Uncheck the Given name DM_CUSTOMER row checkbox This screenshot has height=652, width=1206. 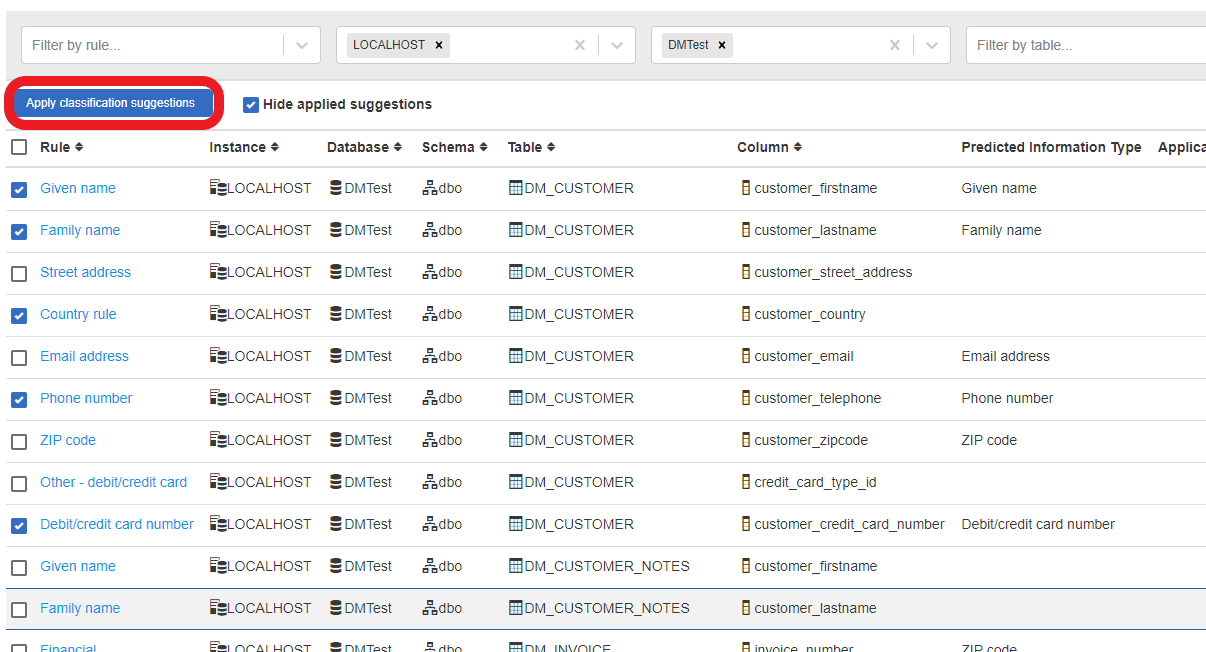[19, 189]
